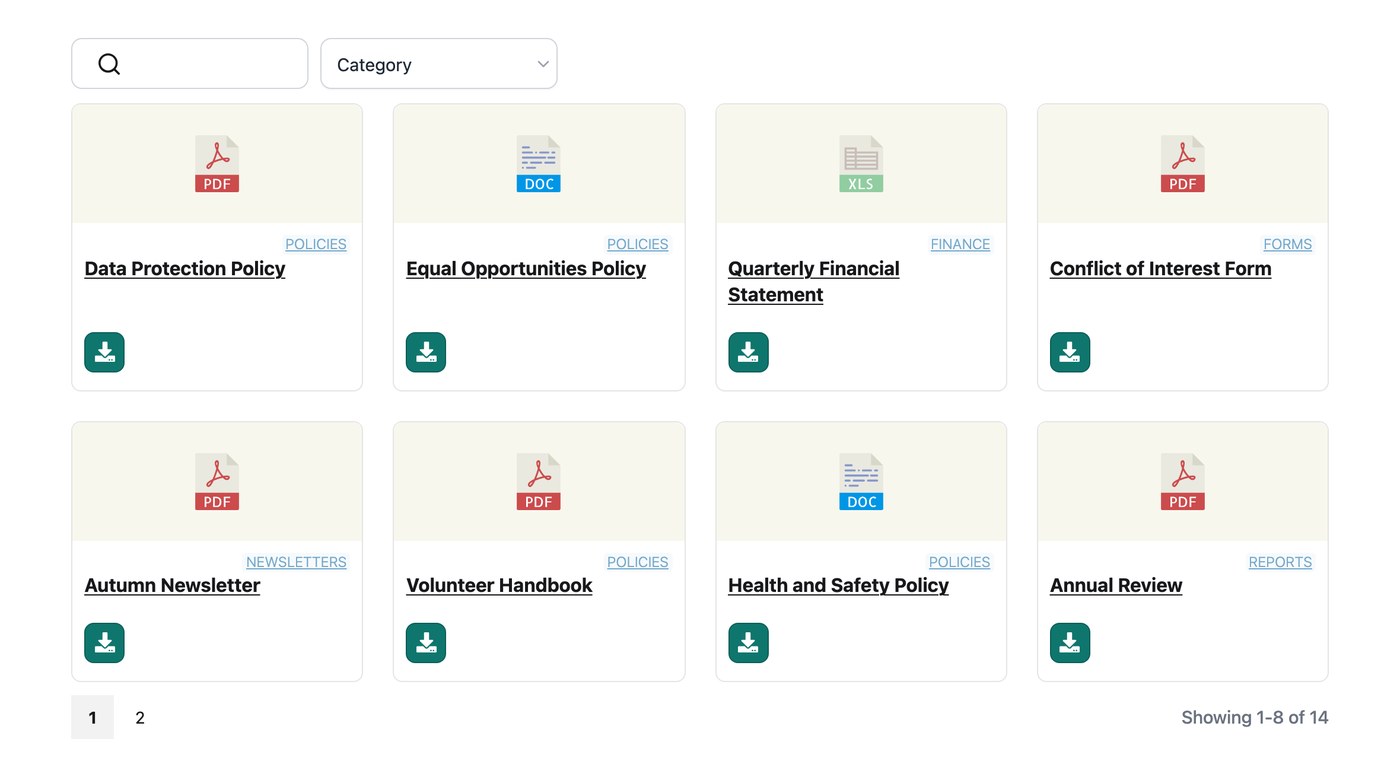1400x777 pixels.
Task: Click POLICIES tag on Health and Safety Policy card
Action: click(960, 562)
